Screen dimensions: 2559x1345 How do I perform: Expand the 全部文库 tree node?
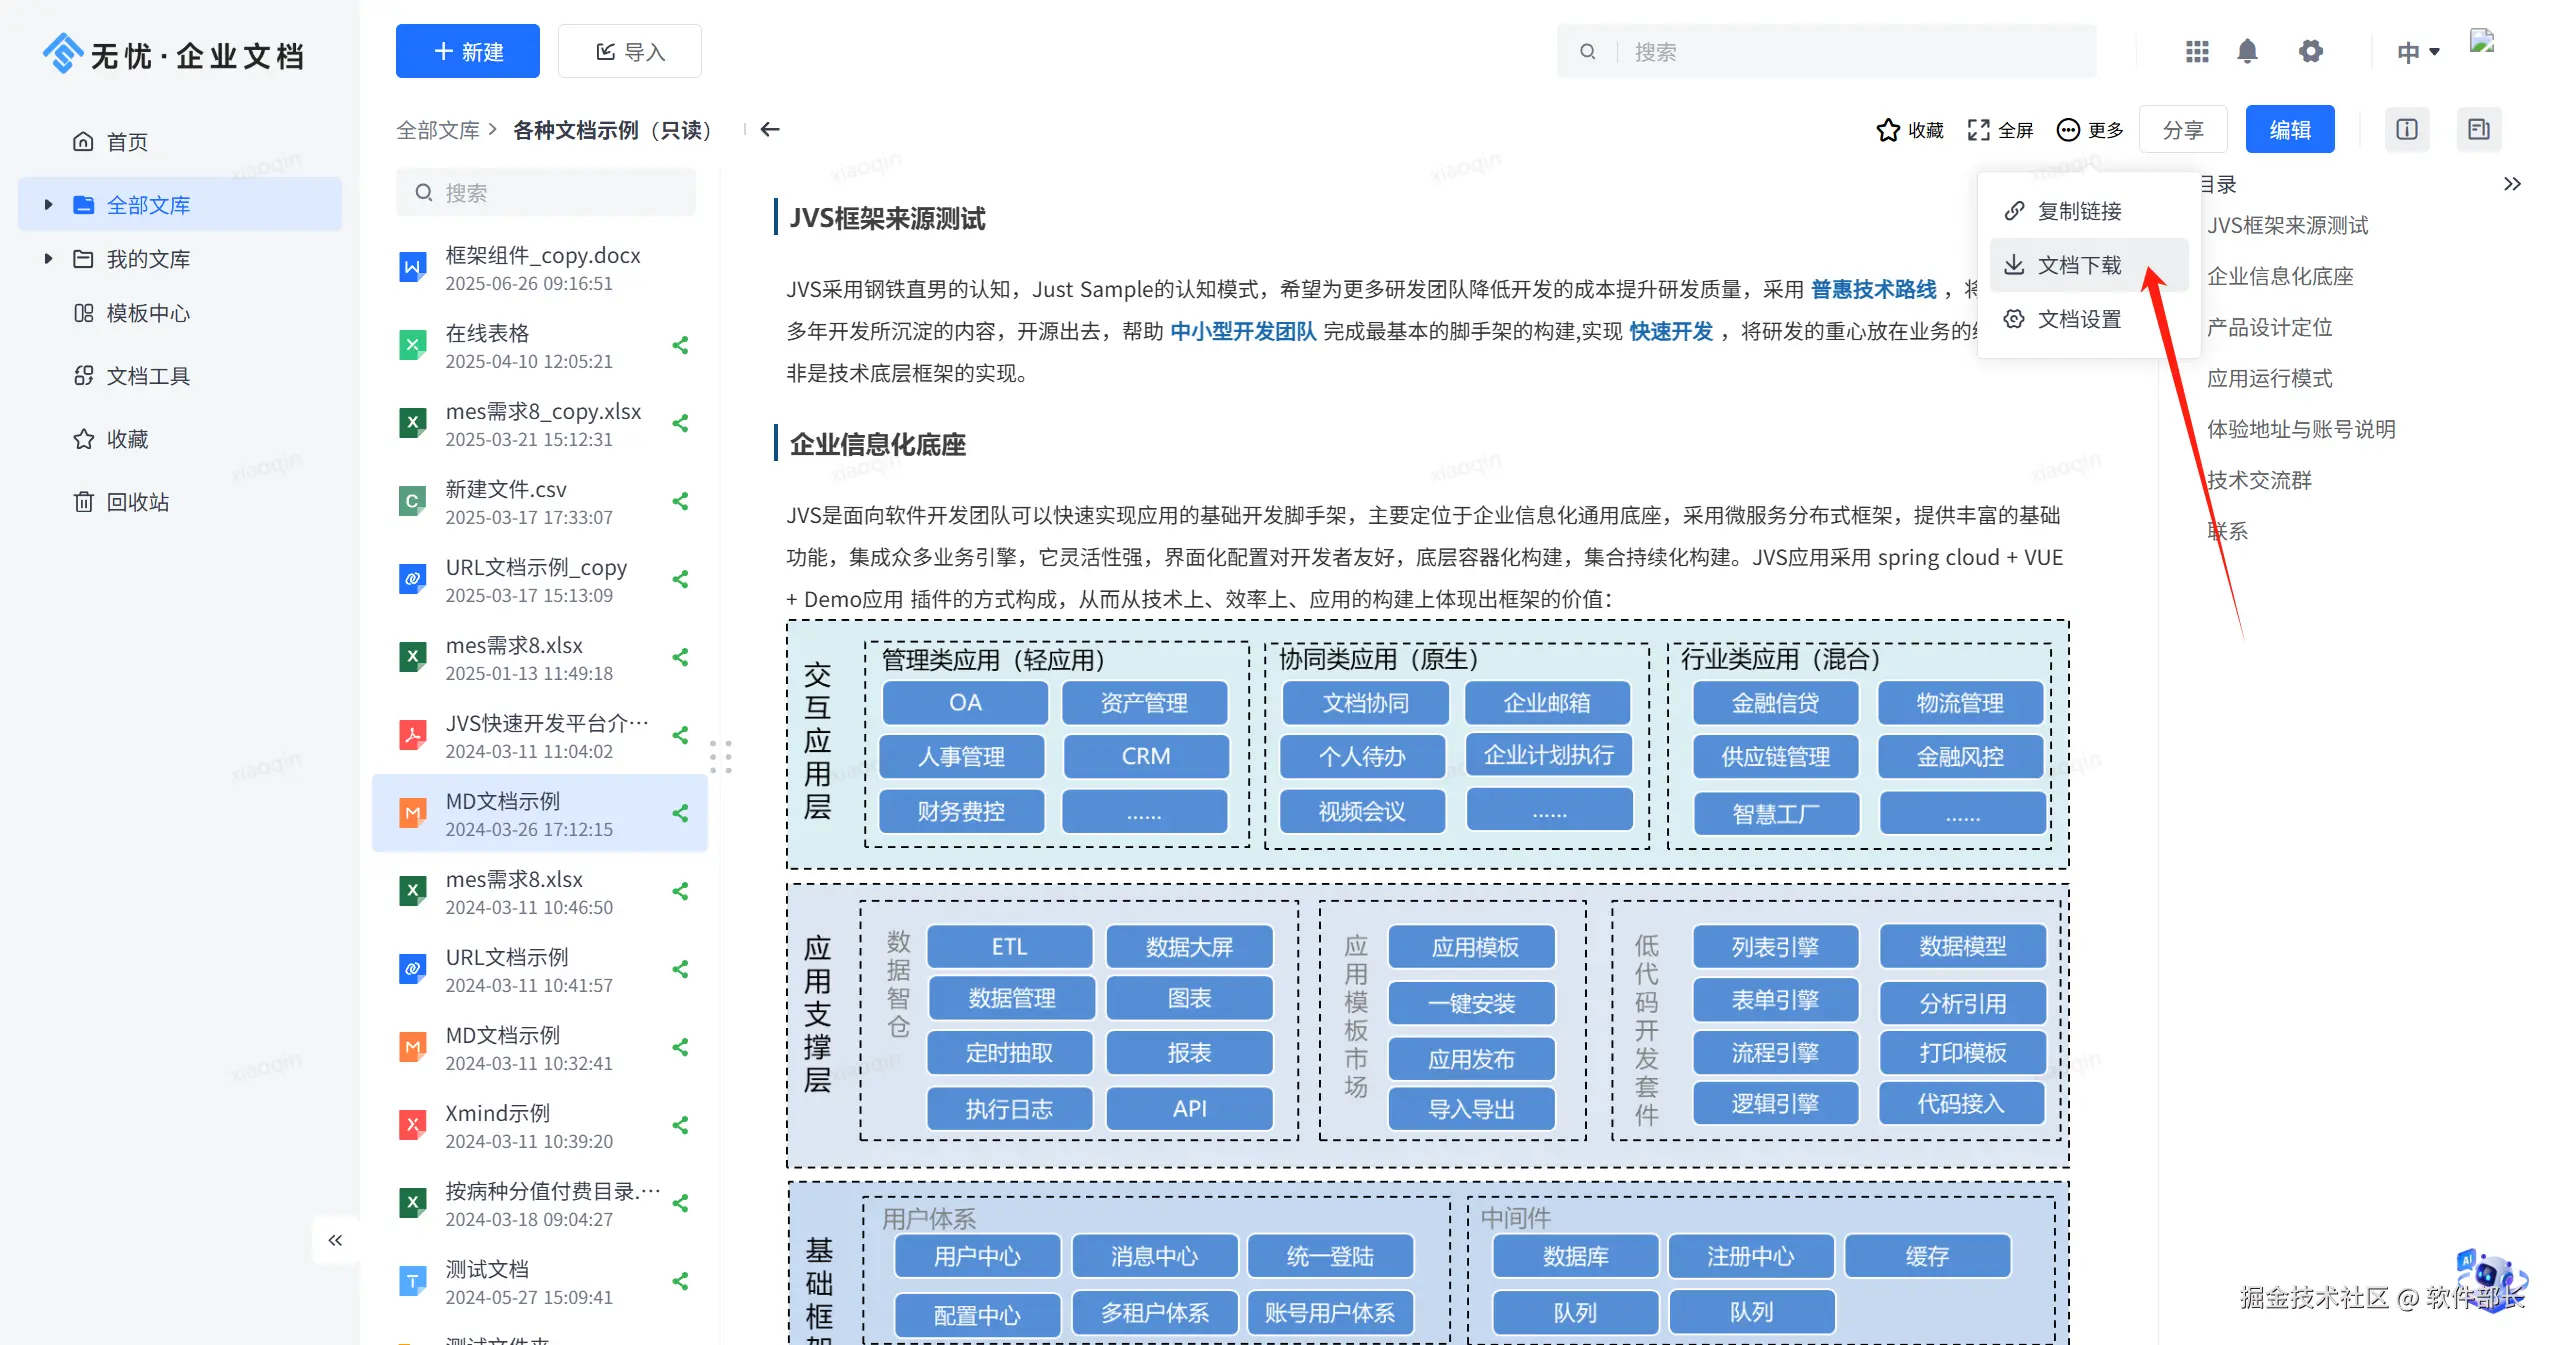pyautogui.click(x=48, y=205)
